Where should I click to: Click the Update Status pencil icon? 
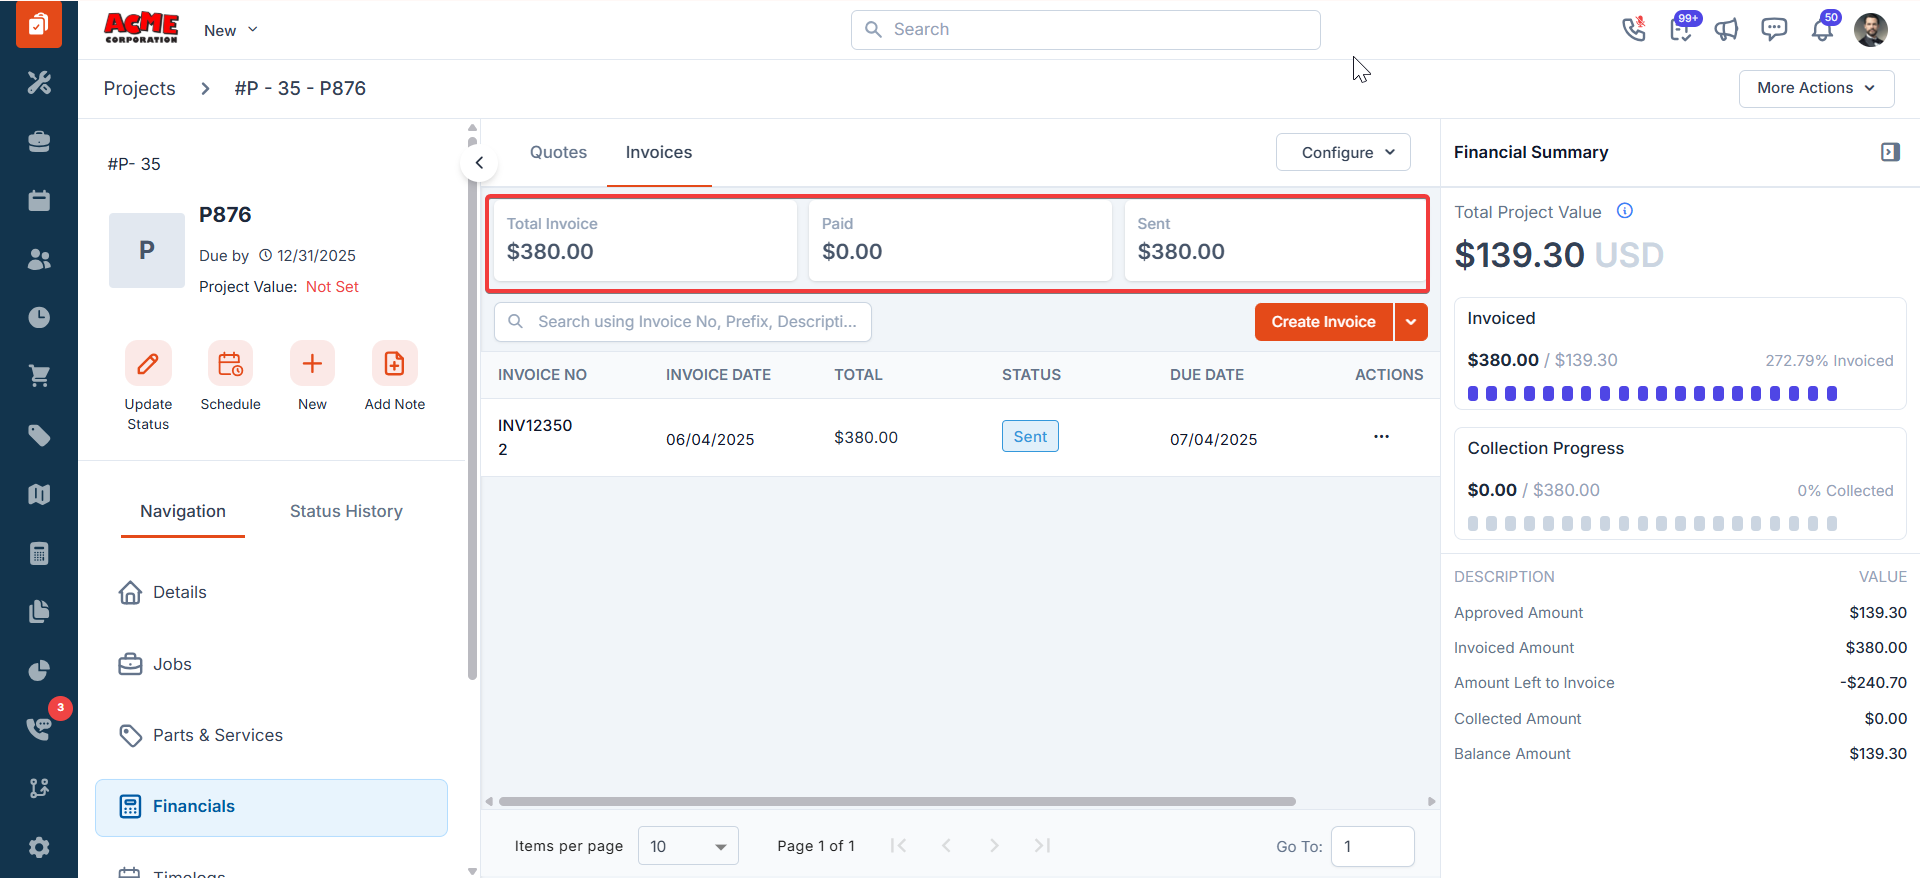coord(148,363)
